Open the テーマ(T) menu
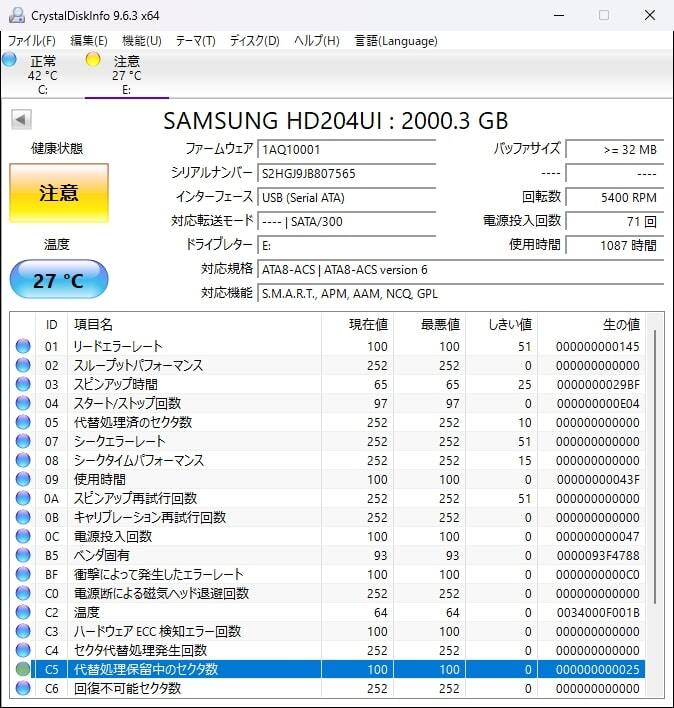Image resolution: width=674 pixels, height=708 pixels. [x=195, y=41]
